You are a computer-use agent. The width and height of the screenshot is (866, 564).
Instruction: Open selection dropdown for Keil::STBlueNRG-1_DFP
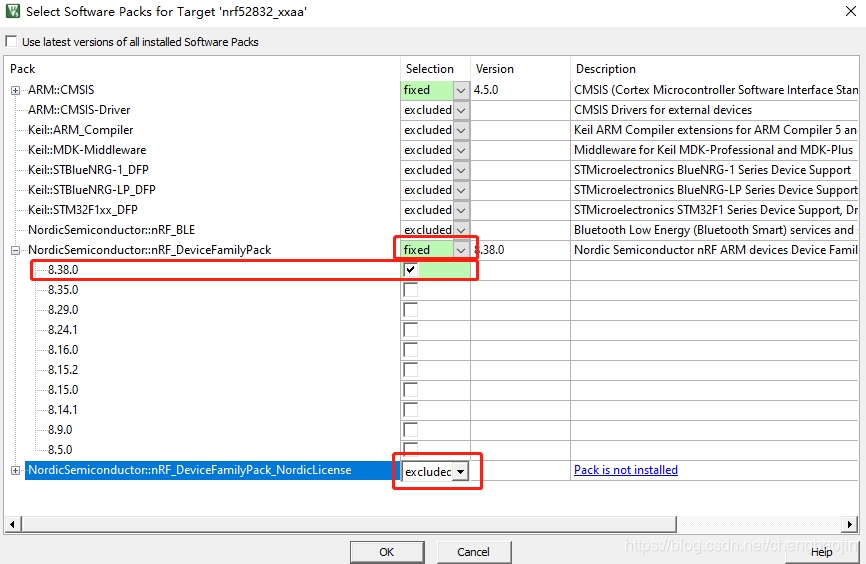(x=461, y=170)
